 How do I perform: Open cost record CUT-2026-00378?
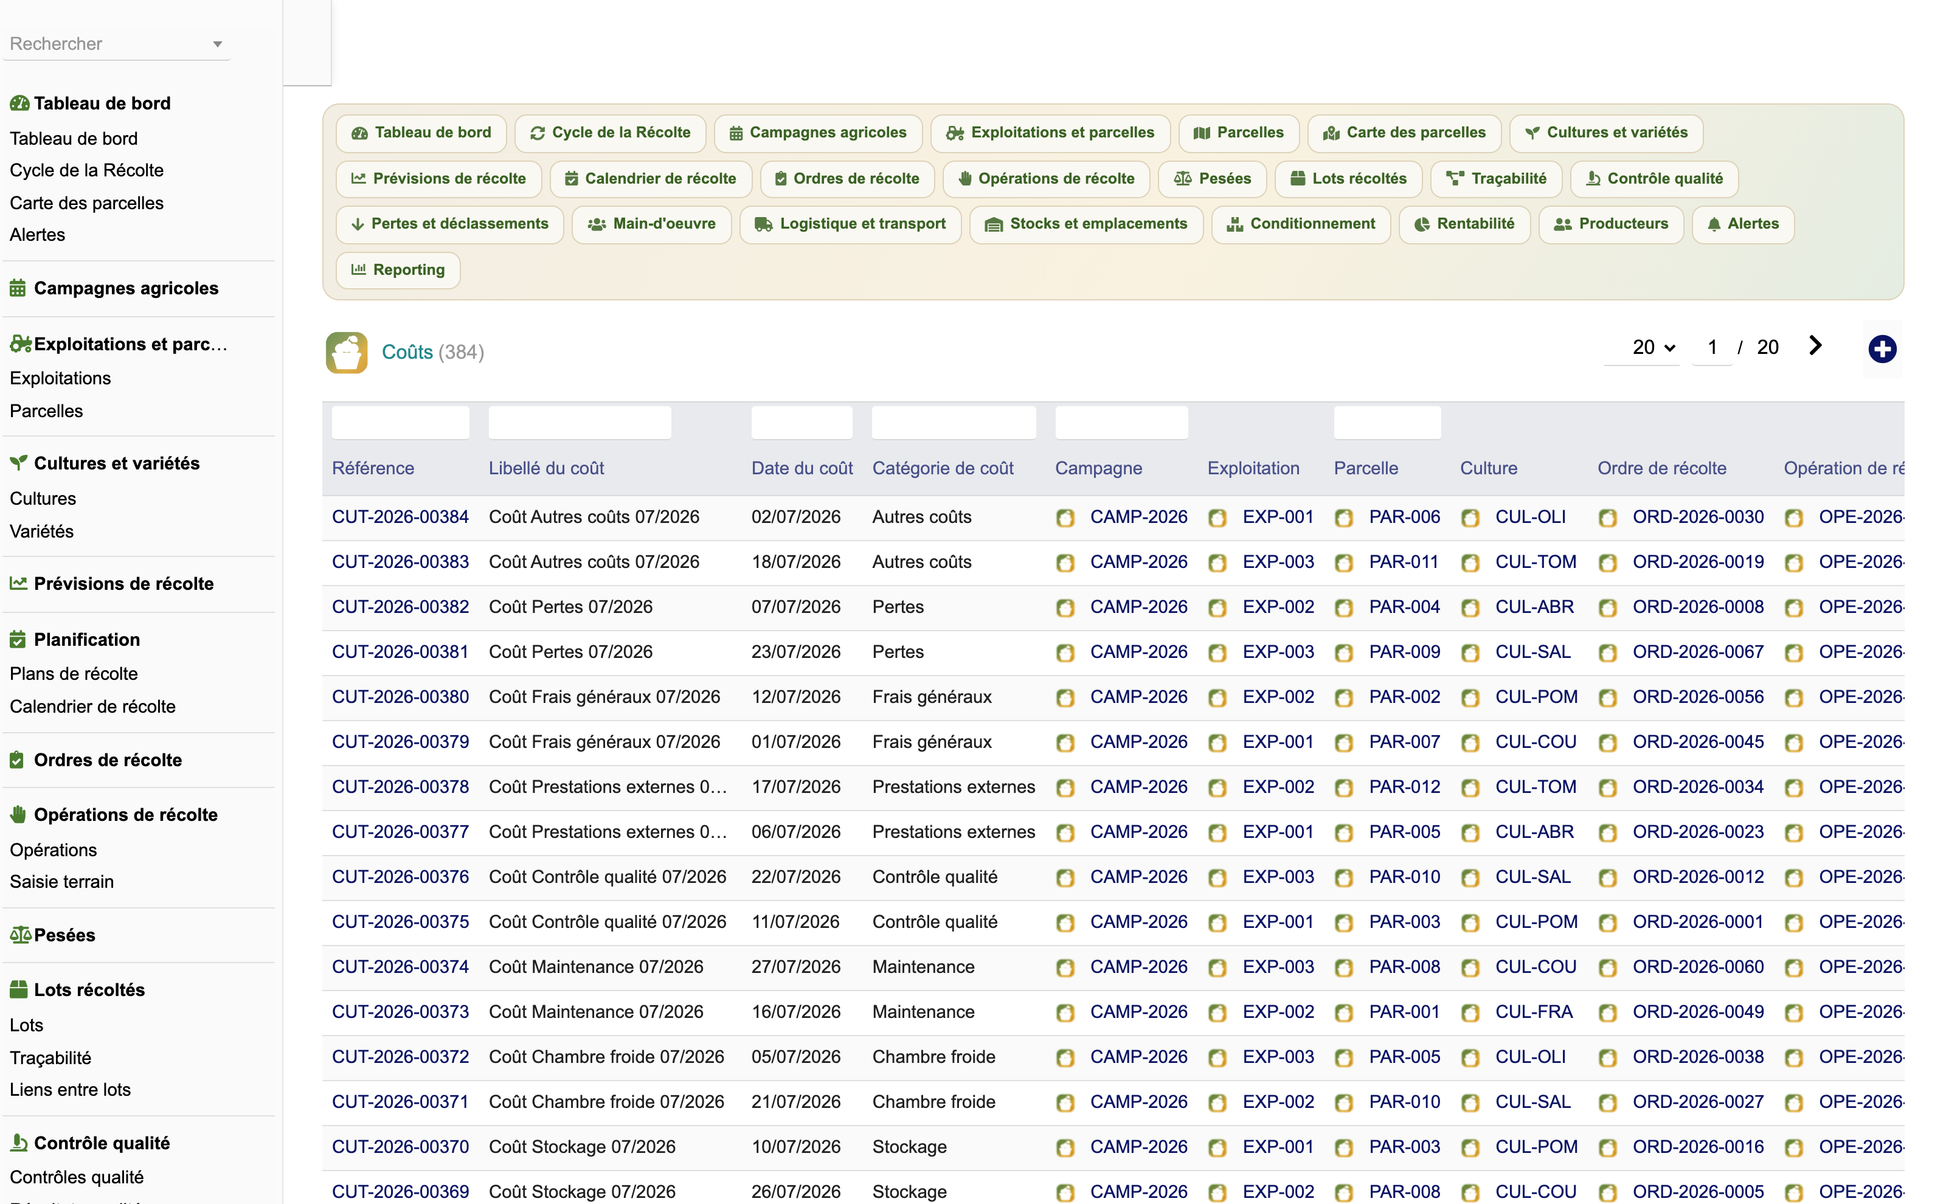[x=400, y=787]
